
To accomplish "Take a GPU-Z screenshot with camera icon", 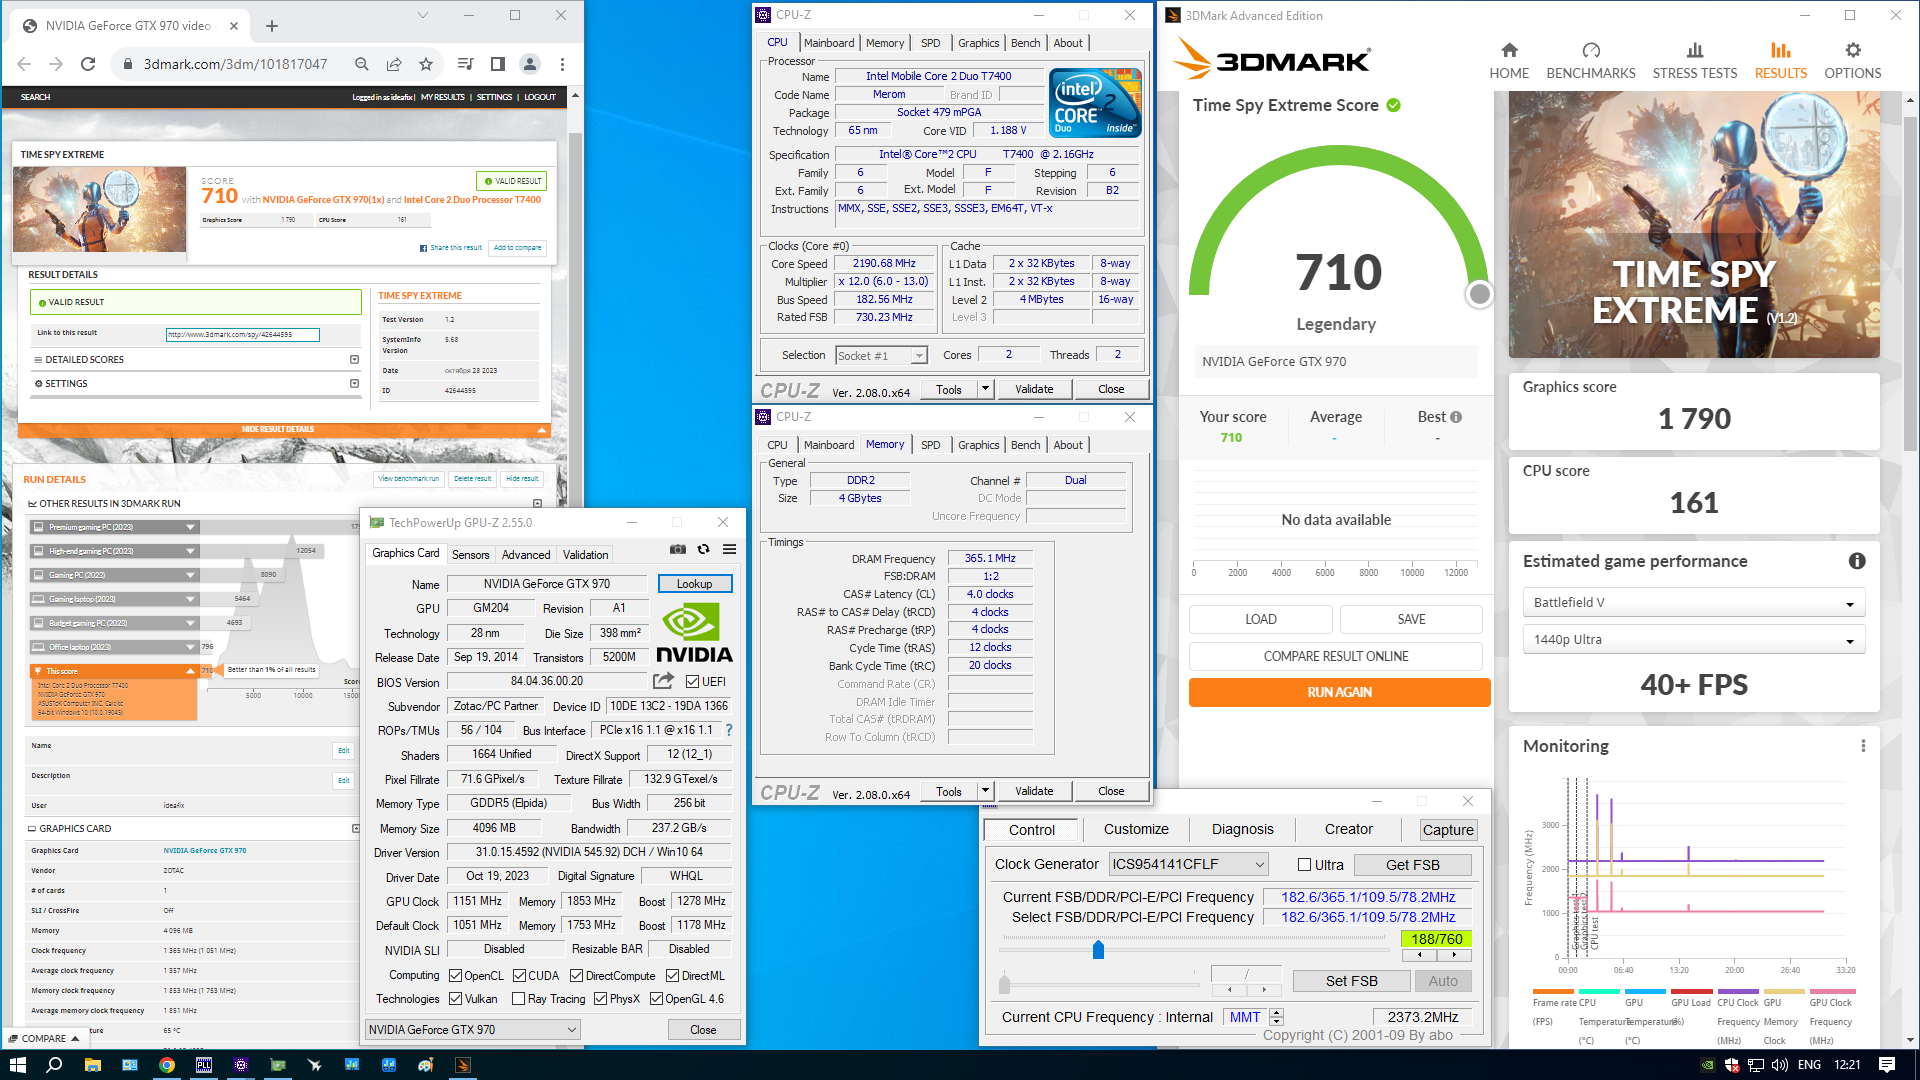I will click(678, 549).
